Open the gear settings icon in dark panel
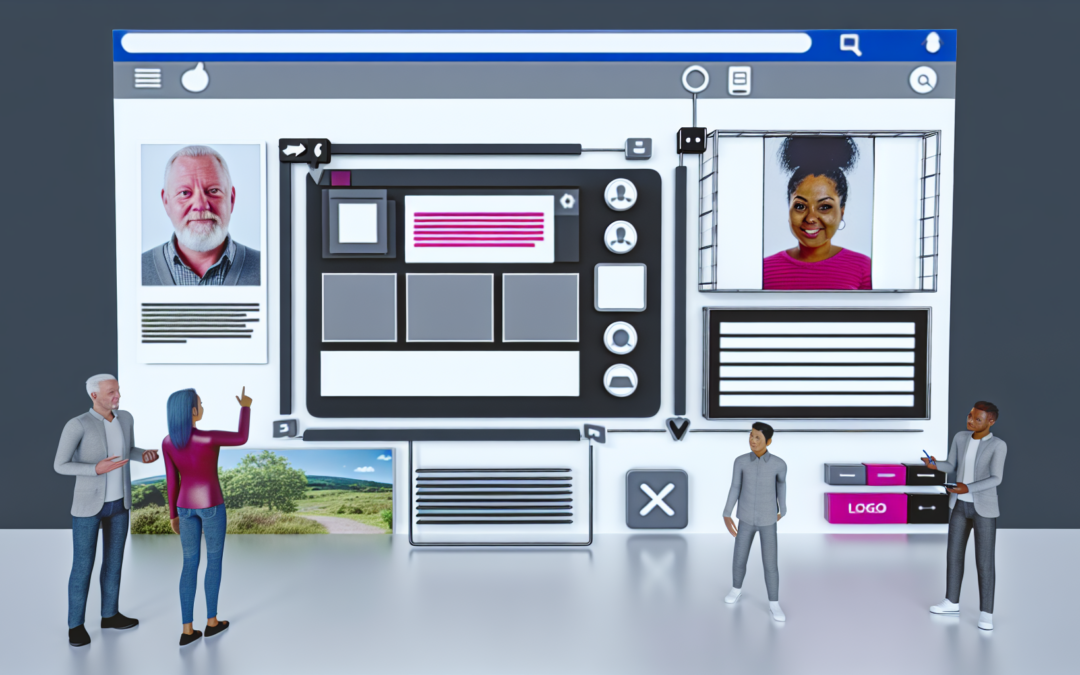Screen dimensions: 1080x675 [567, 201]
